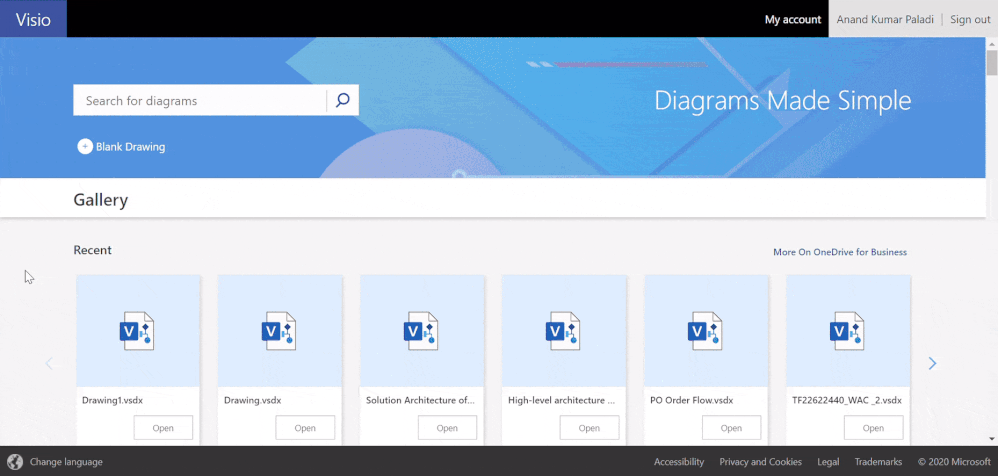Screen dimensions: 998x476
Task: Open the Privacy and Cookies page
Action: (x=761, y=462)
